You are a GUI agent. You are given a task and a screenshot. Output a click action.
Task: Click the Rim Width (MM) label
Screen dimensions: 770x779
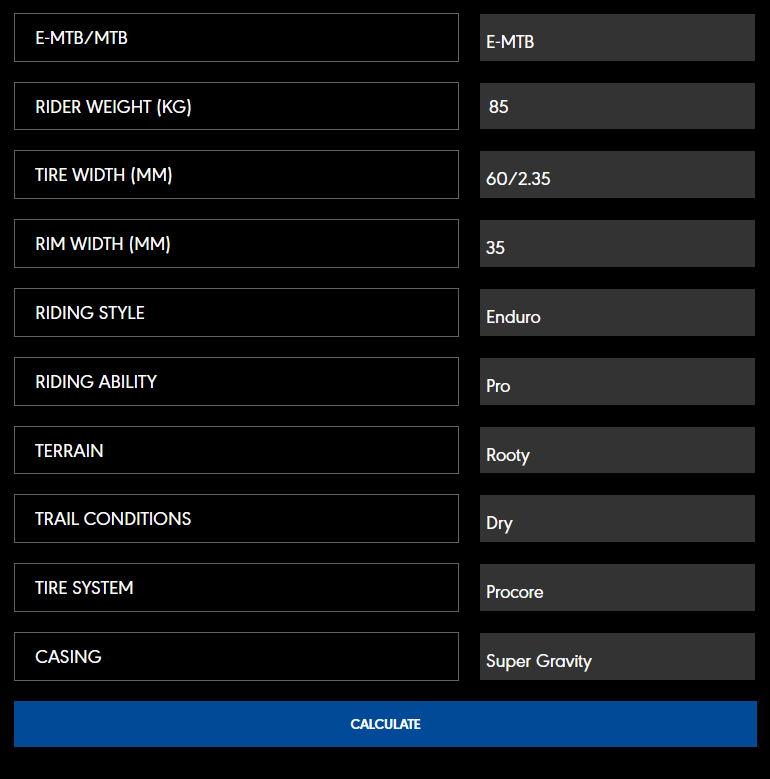pyautogui.click(x=236, y=244)
